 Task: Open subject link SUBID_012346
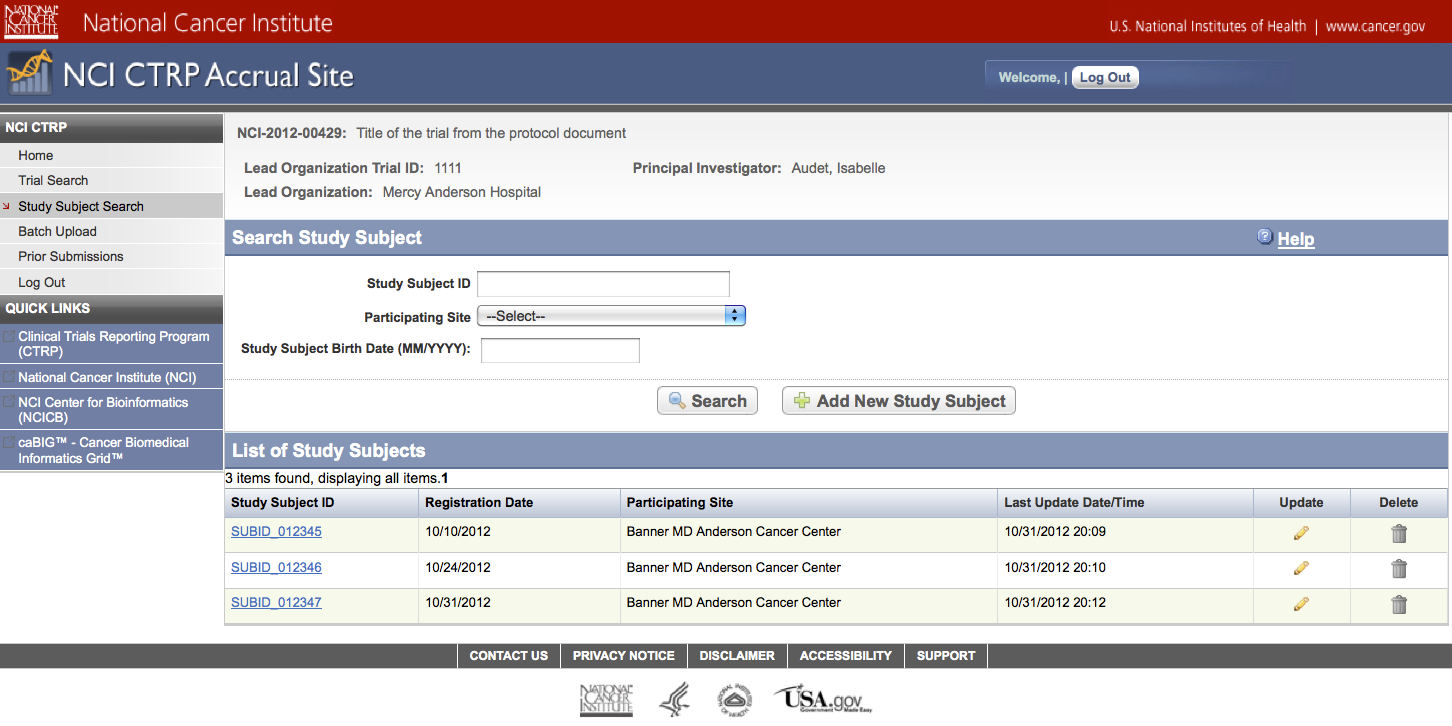pos(276,567)
